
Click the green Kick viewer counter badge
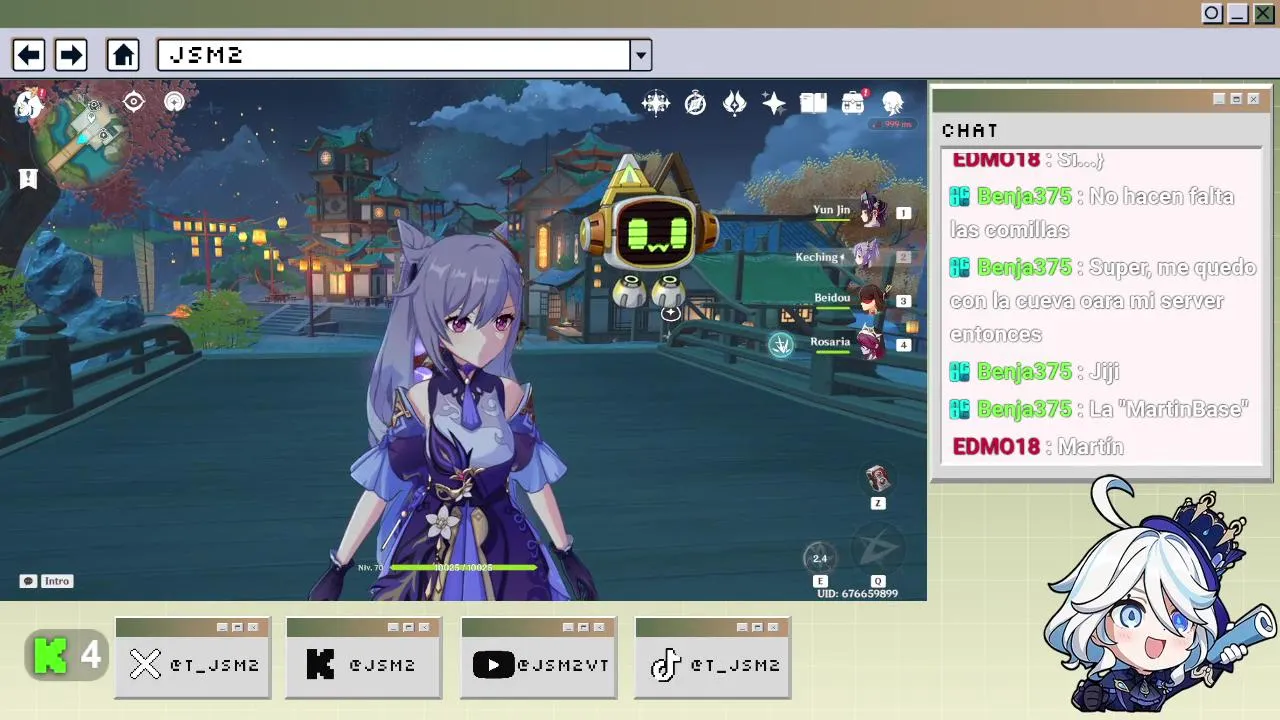(x=67, y=656)
